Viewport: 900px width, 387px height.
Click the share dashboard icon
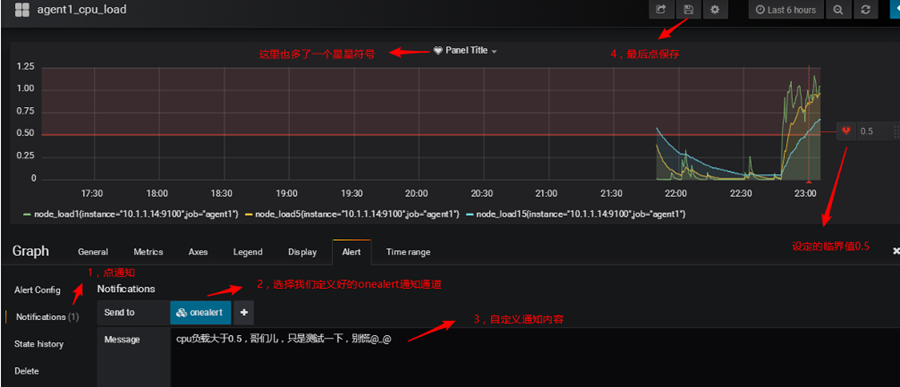(x=661, y=10)
